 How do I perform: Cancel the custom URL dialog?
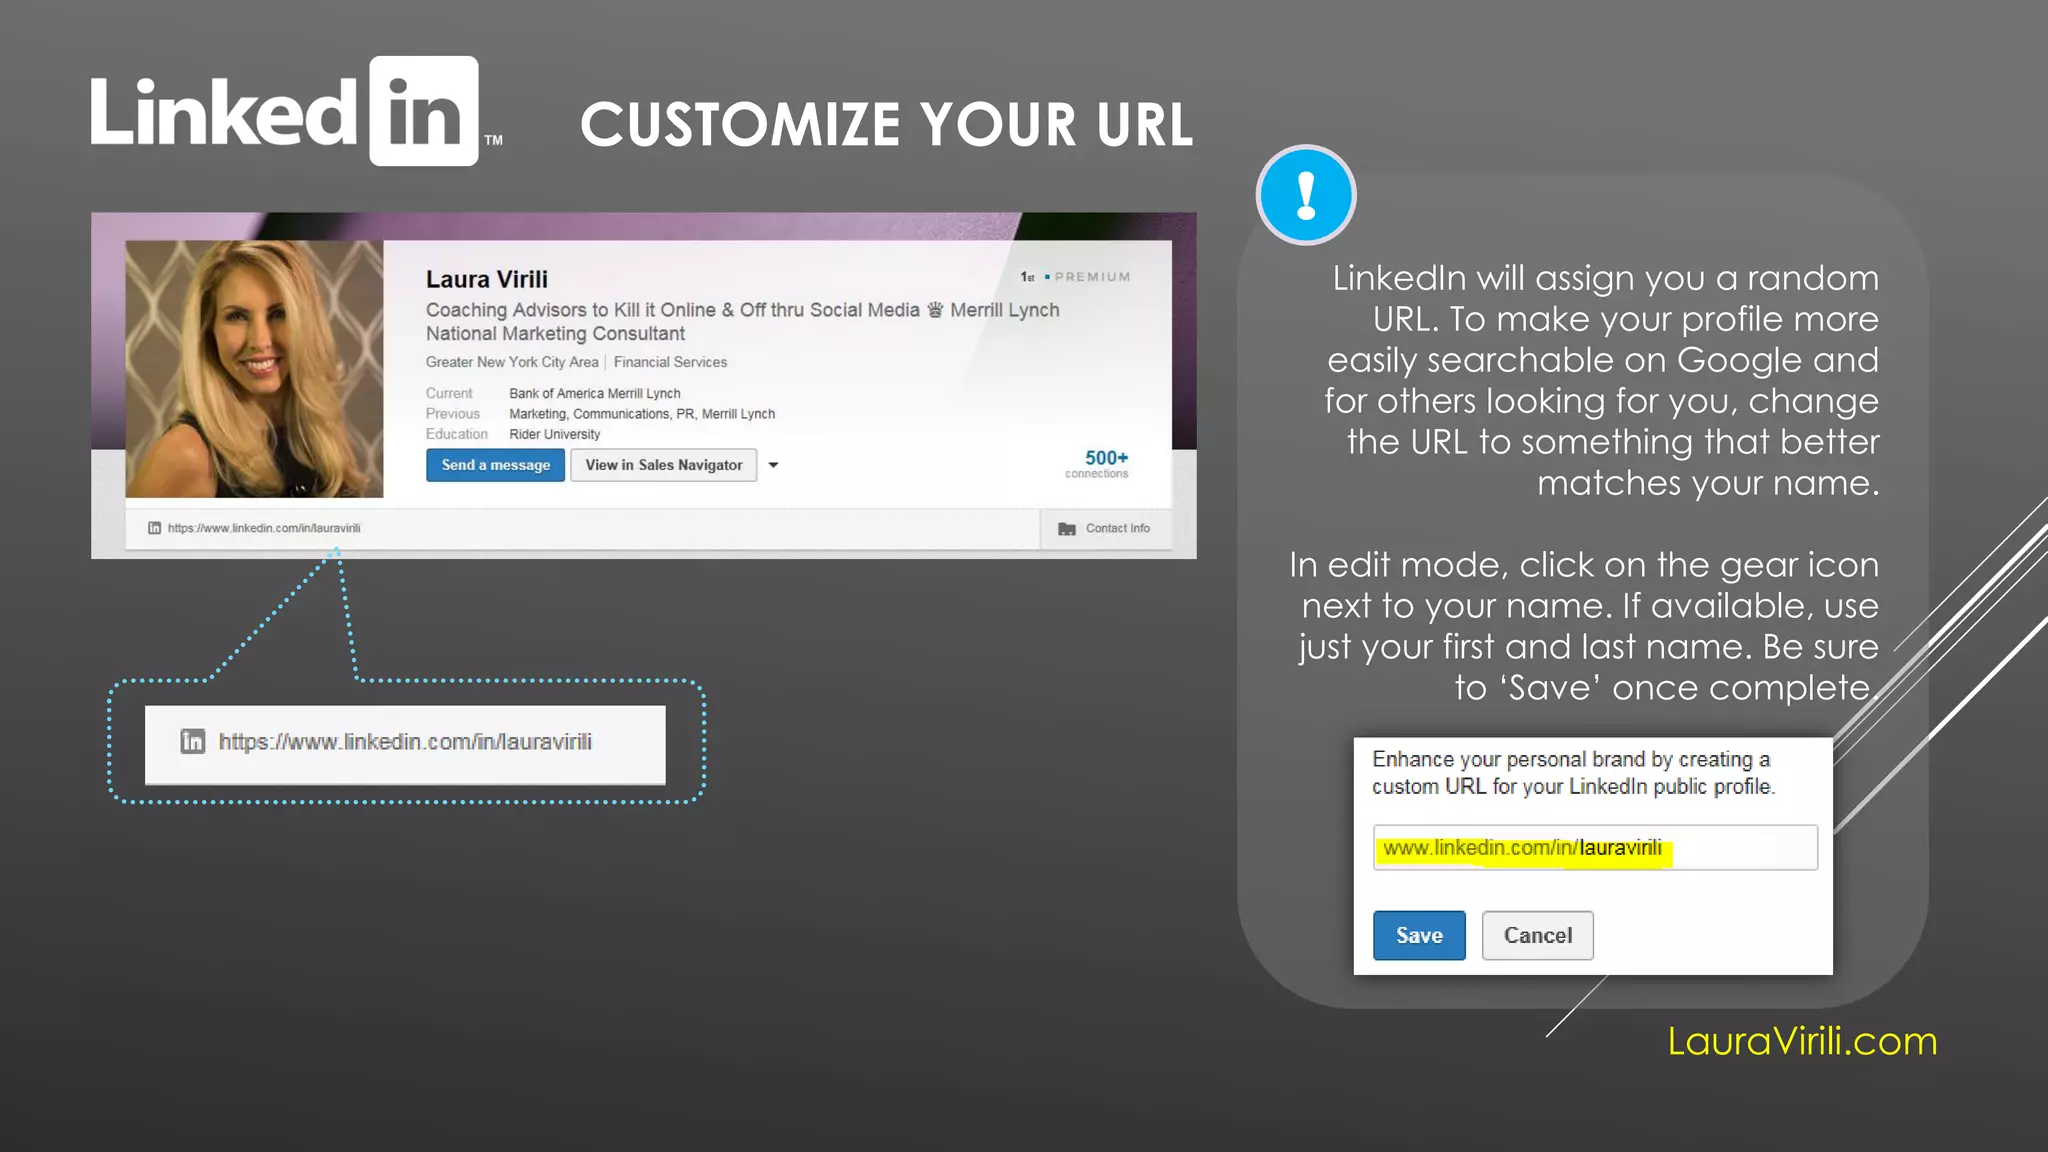[x=1537, y=935]
